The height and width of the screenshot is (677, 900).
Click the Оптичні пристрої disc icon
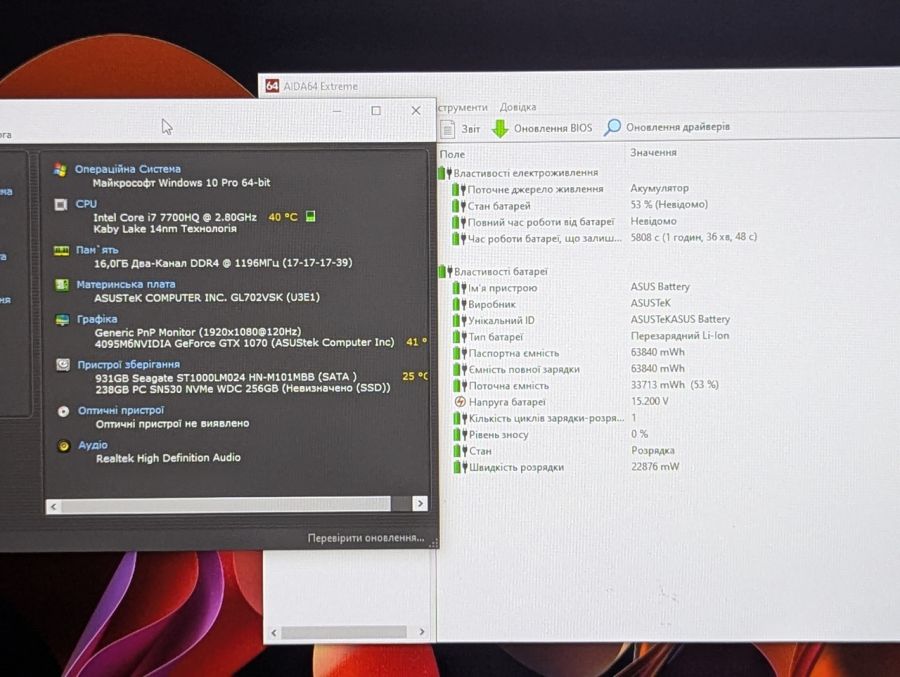(64, 411)
